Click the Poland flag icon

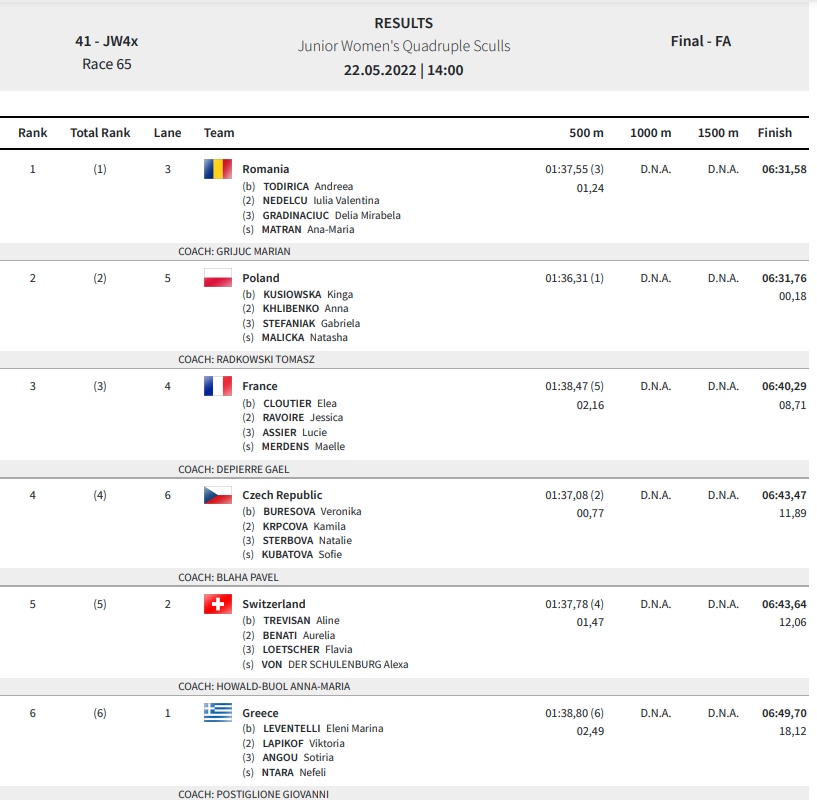(218, 278)
